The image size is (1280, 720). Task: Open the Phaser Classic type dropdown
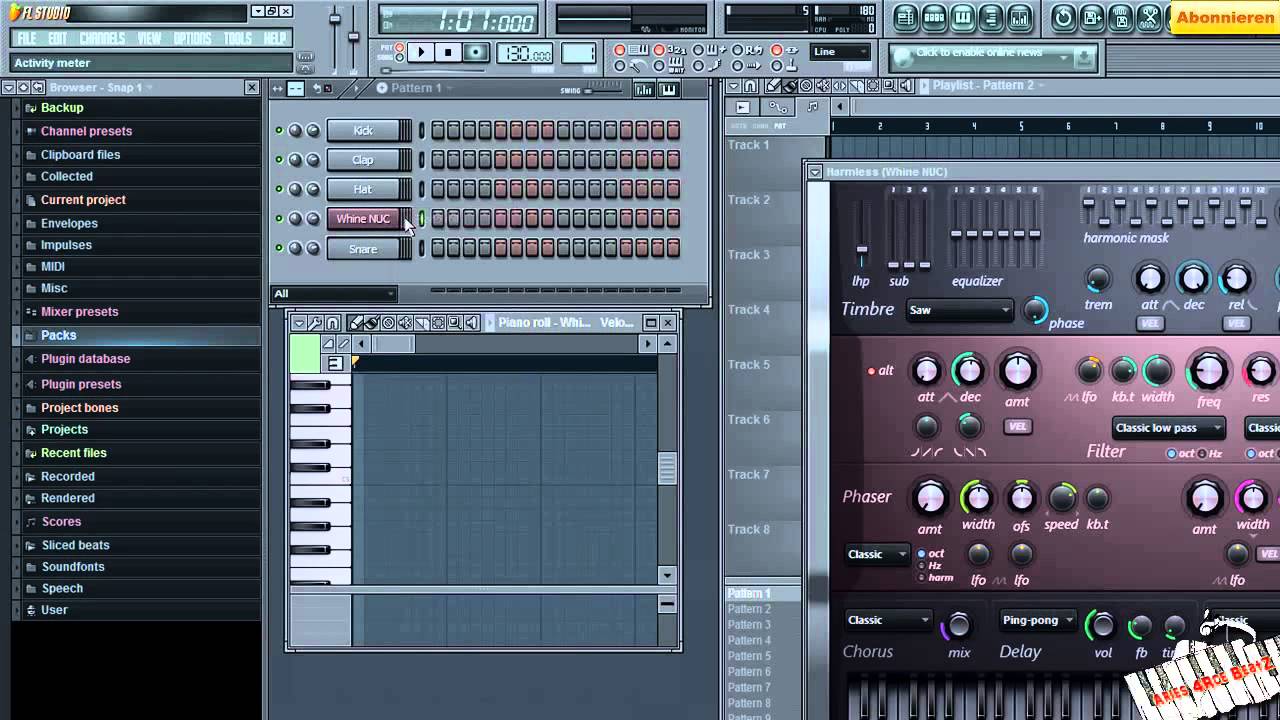coord(876,554)
